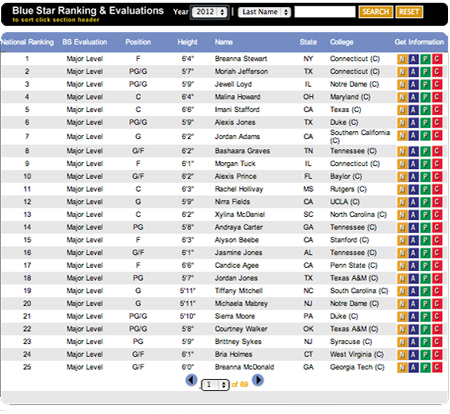Click college Syracuse (C)
The image size is (450, 414).
351,342
